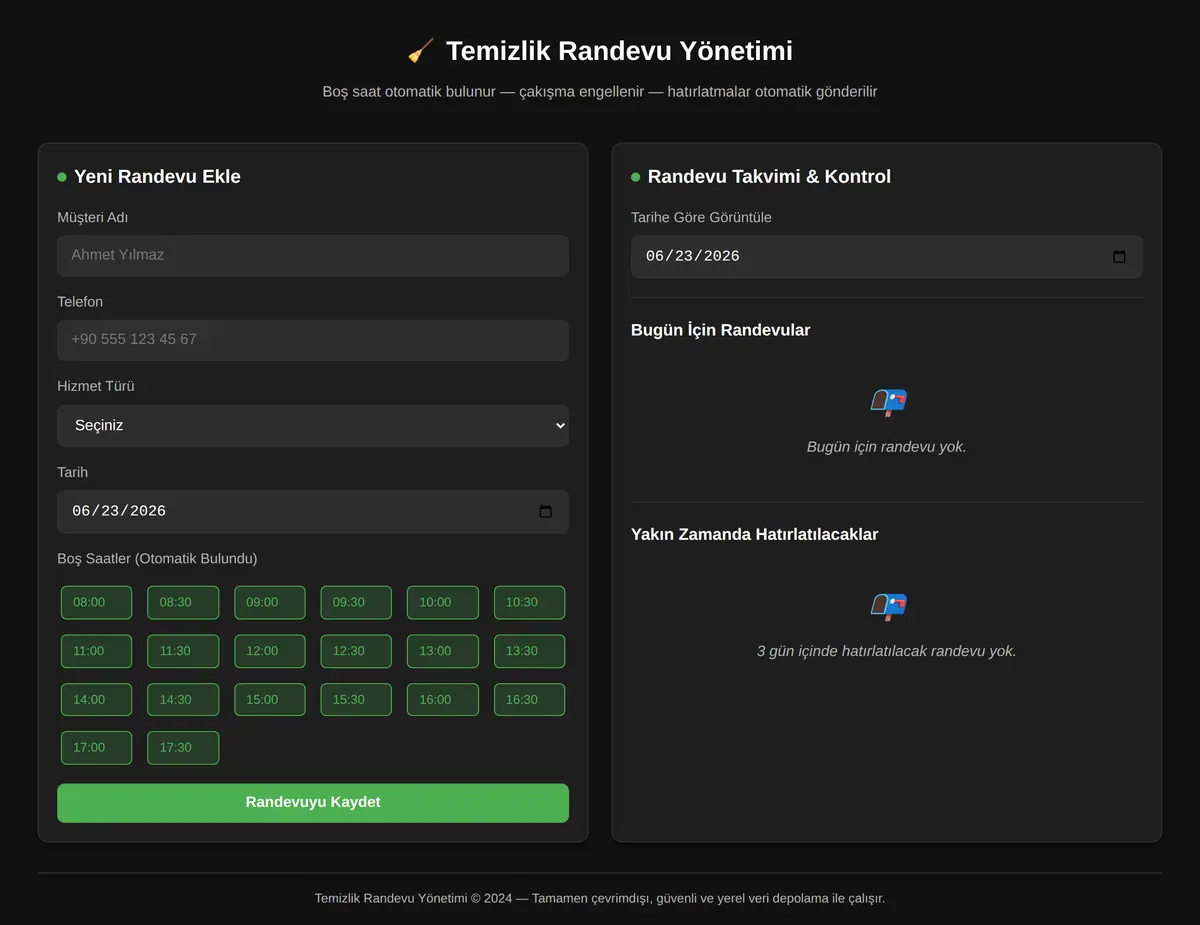
Task: Select the 17:30 time slot
Action: pos(183,748)
